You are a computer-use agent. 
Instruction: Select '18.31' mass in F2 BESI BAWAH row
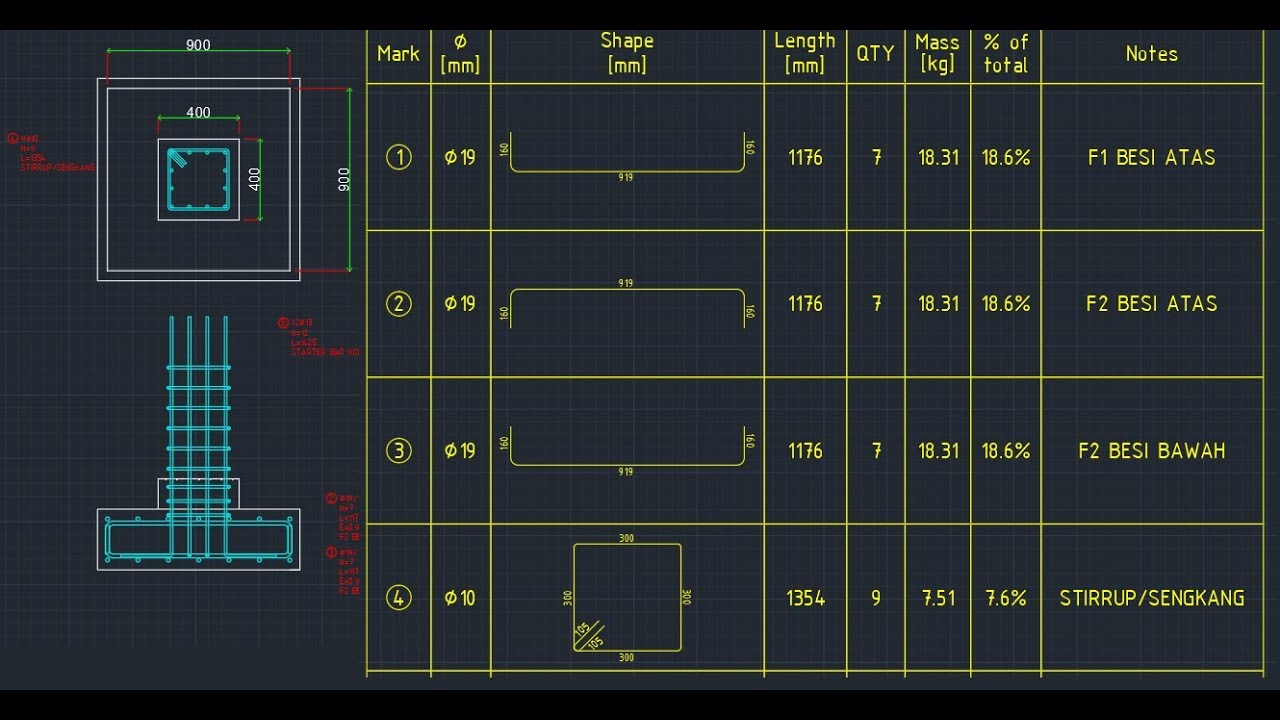coord(938,451)
